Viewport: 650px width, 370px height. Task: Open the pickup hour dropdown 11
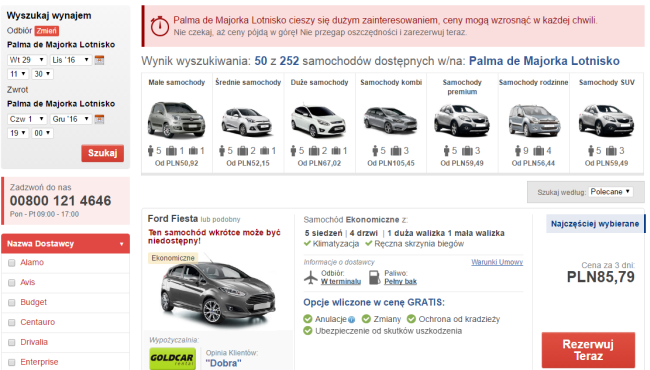(x=18, y=74)
